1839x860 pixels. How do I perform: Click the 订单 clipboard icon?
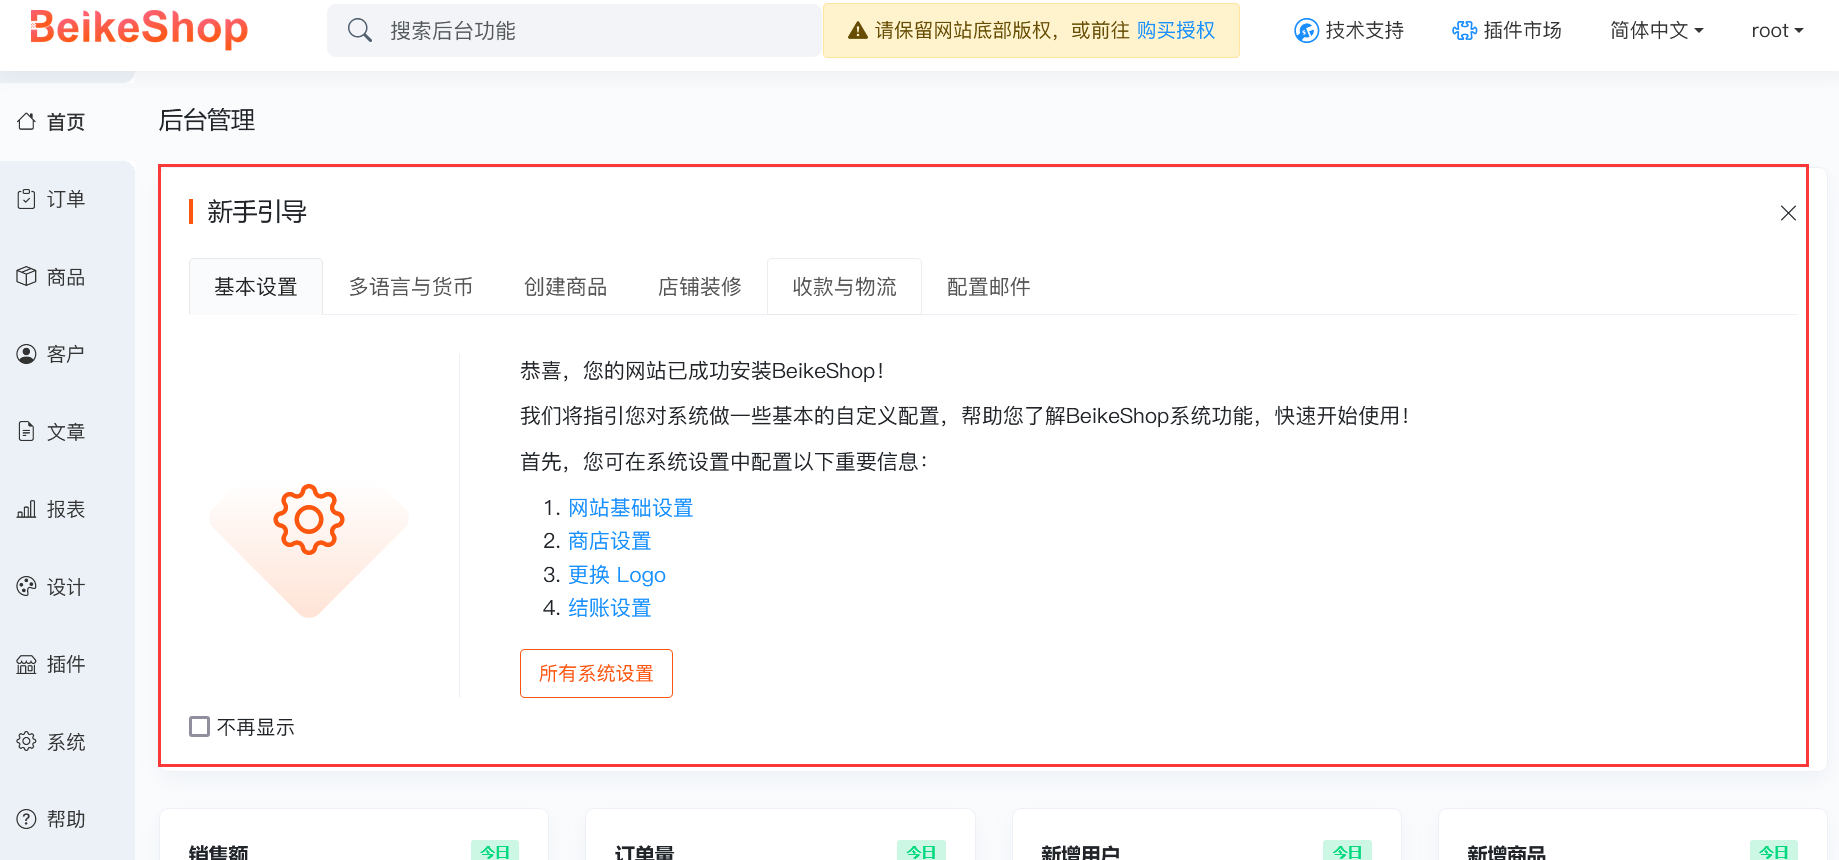pyautogui.click(x=27, y=199)
